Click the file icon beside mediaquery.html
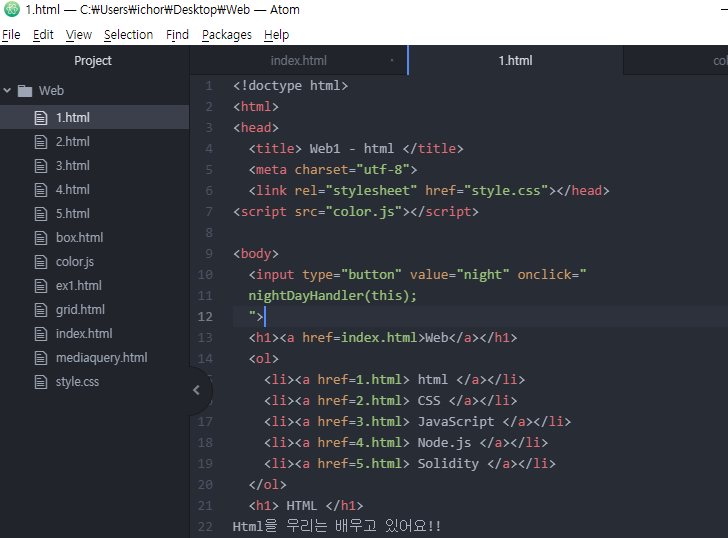 pos(41,358)
